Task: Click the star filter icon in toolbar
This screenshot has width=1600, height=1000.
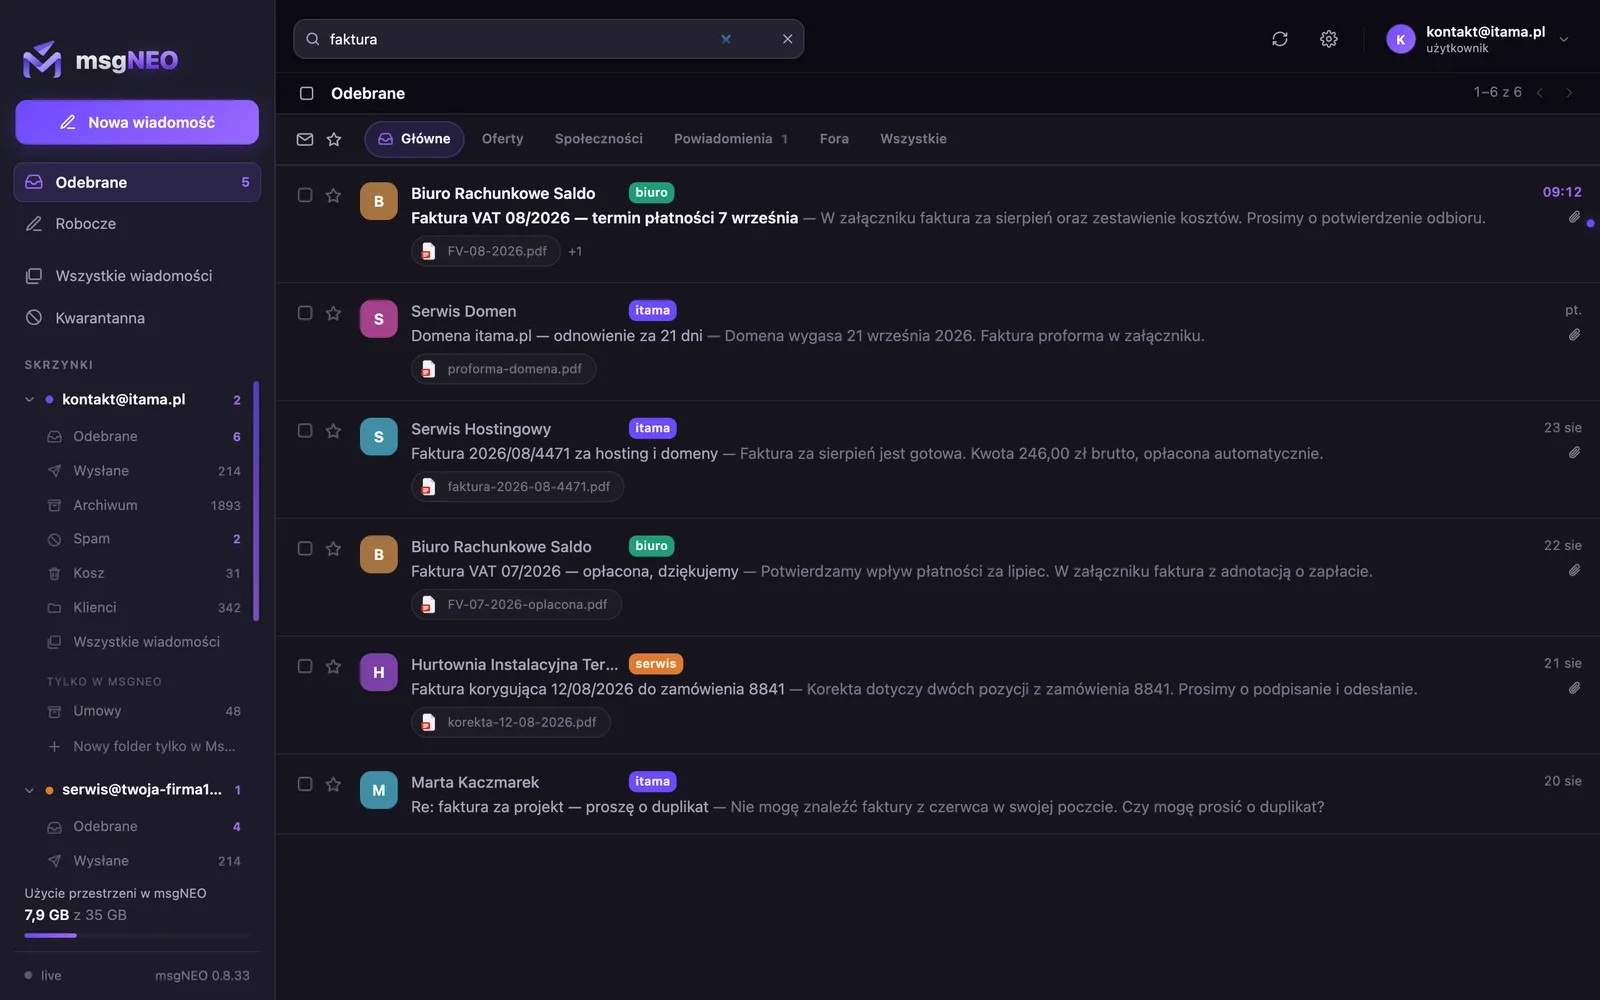Action: point(334,139)
